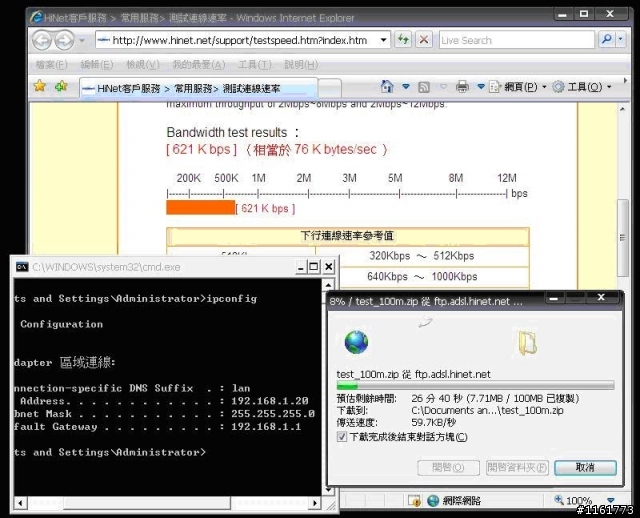Expand address bar URL history dropdown
640x518 pixels.
[384, 40]
